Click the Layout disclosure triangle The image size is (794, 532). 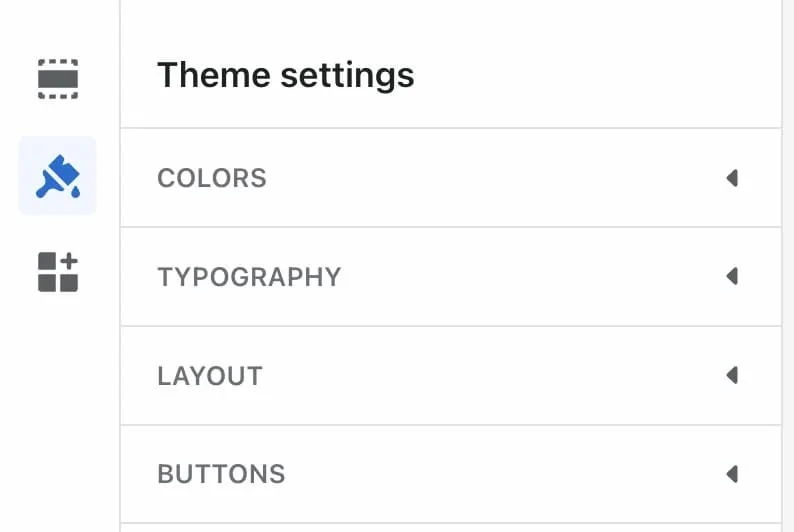[732, 375]
